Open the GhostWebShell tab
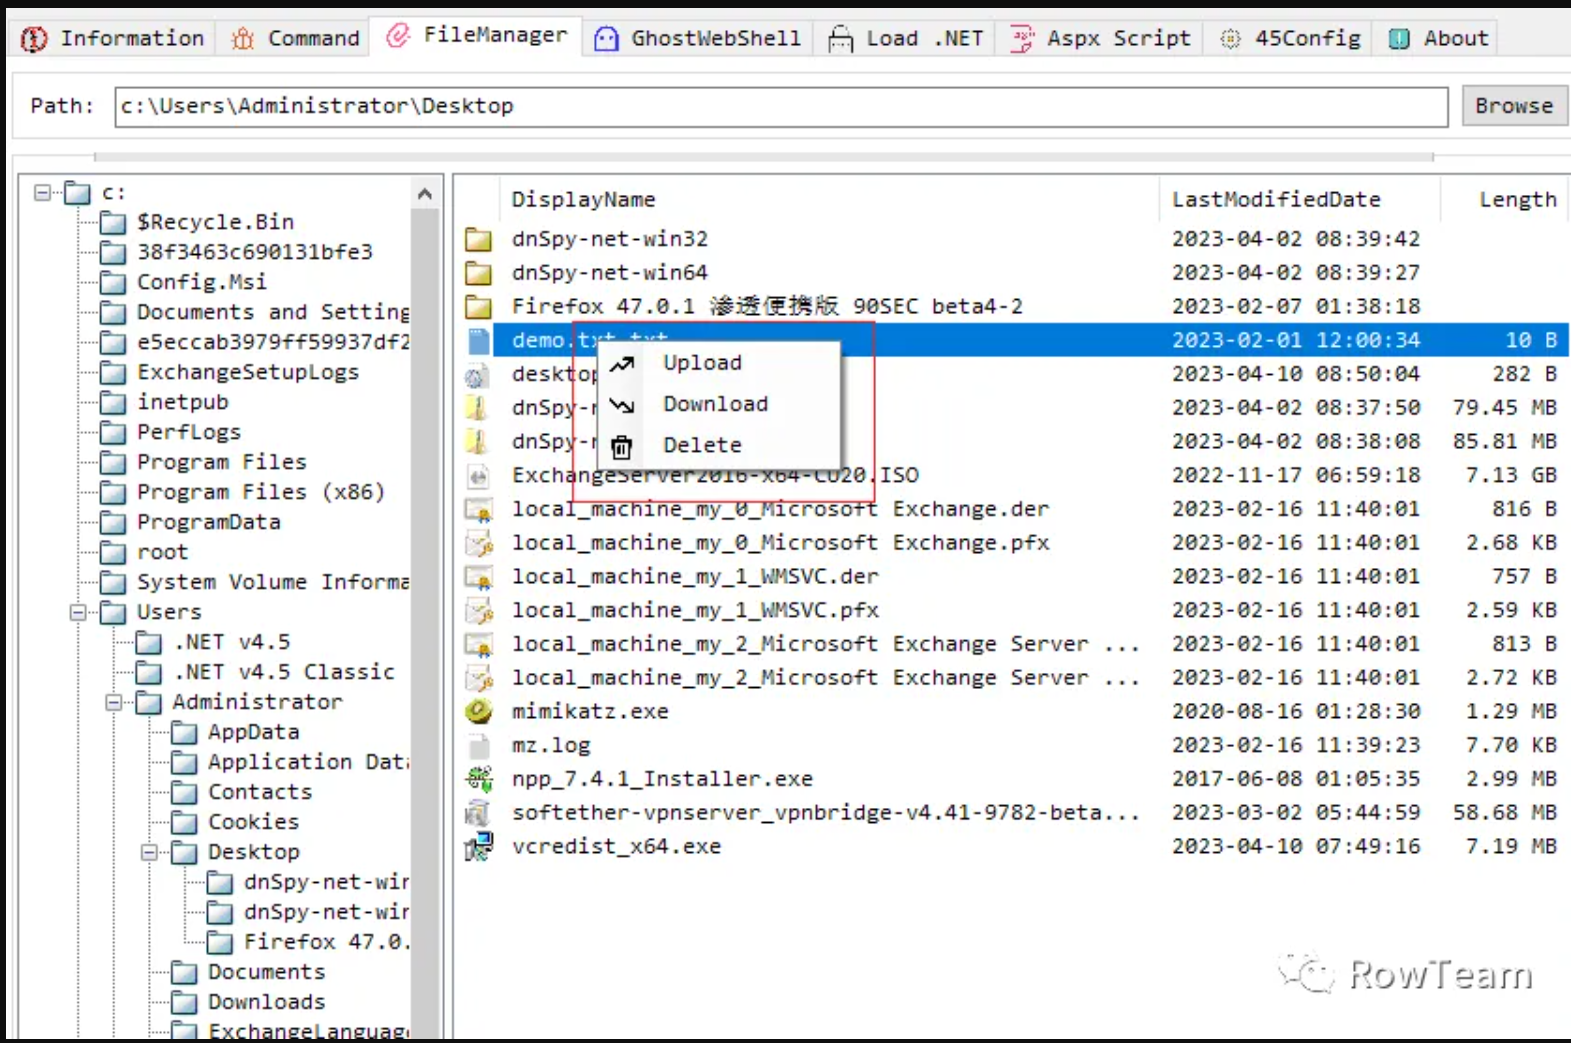 click(x=697, y=38)
